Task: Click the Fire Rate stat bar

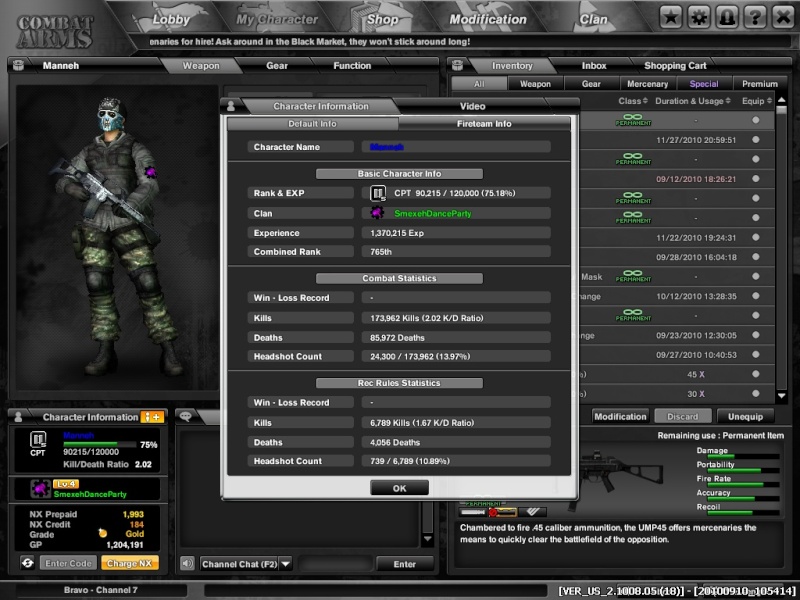Action: point(743,484)
